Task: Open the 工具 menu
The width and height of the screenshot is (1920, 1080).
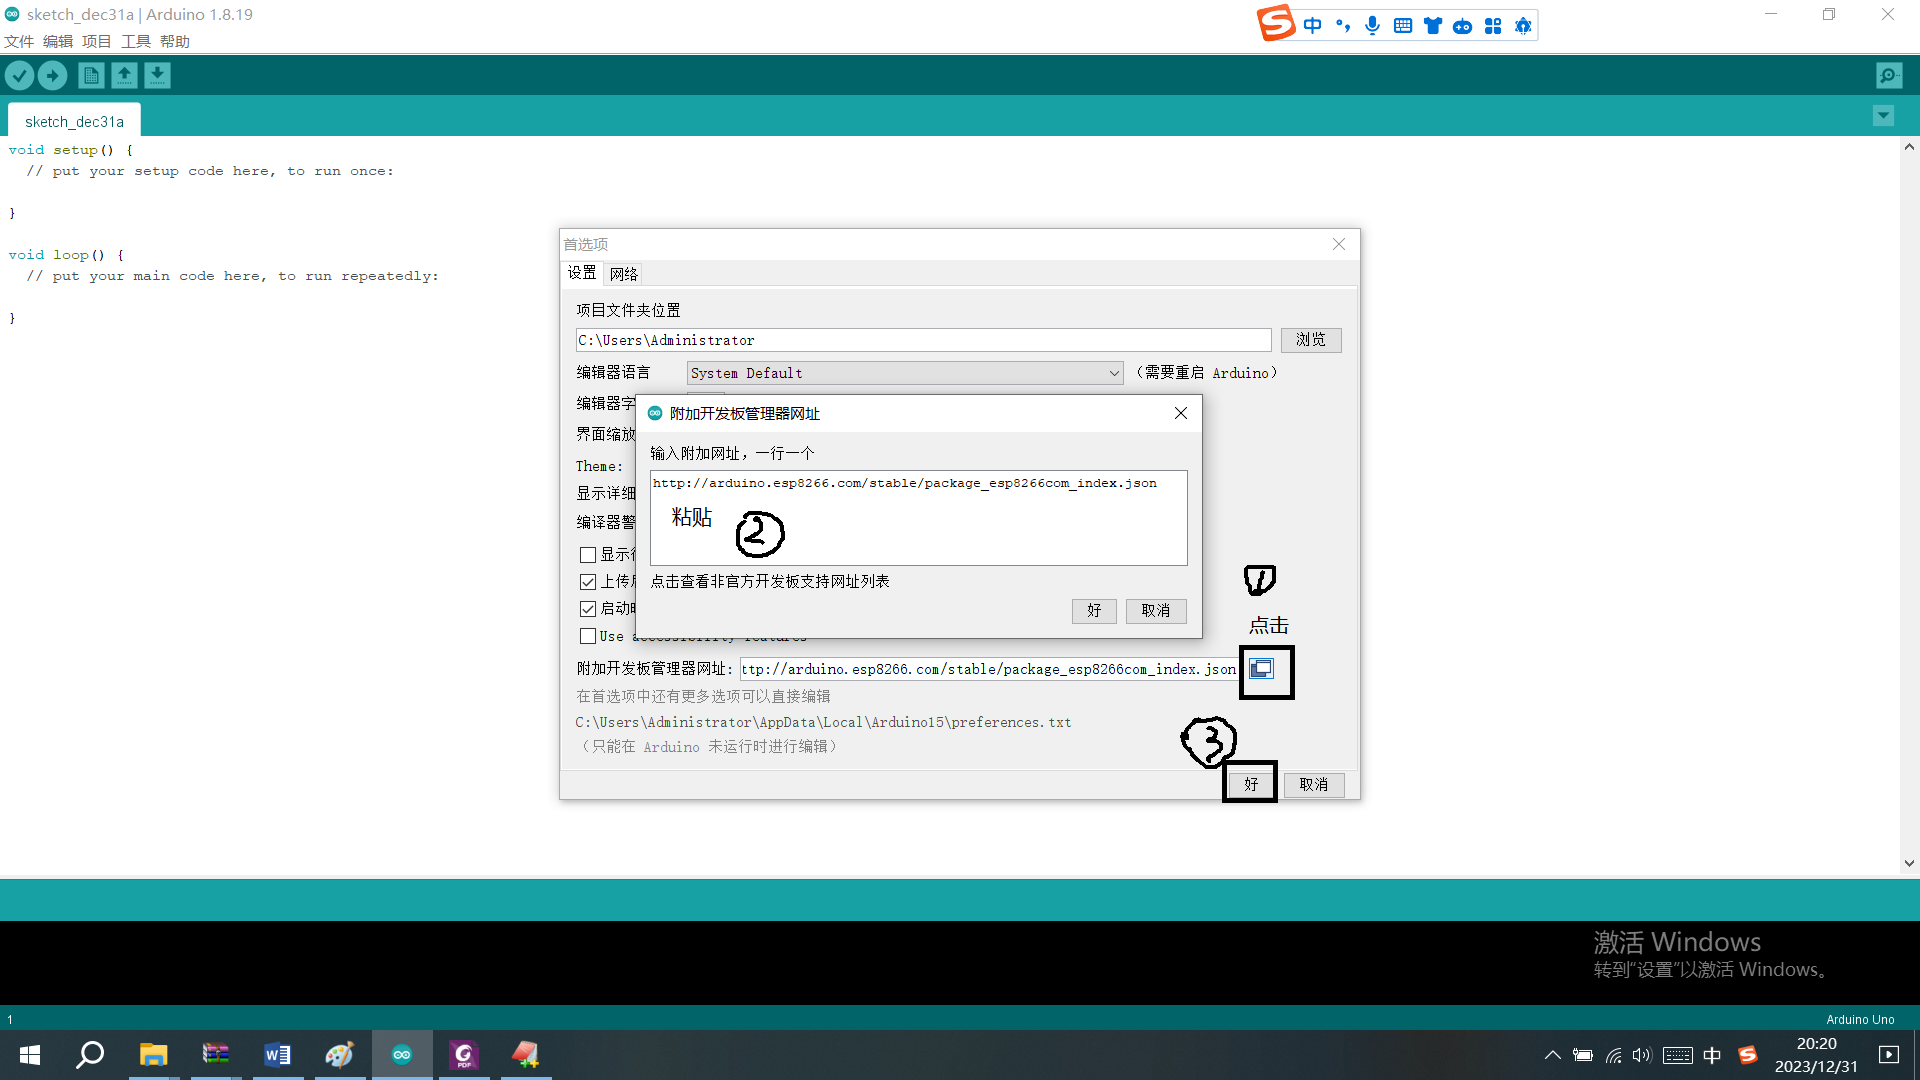Action: click(x=135, y=41)
